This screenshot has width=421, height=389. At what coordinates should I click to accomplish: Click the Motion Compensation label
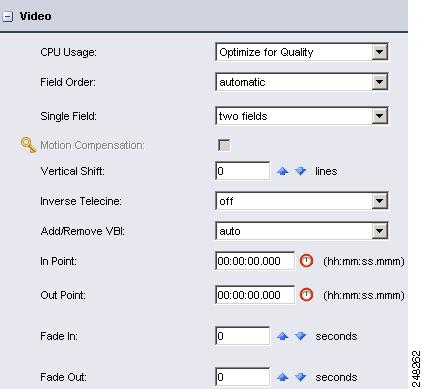[92, 146]
